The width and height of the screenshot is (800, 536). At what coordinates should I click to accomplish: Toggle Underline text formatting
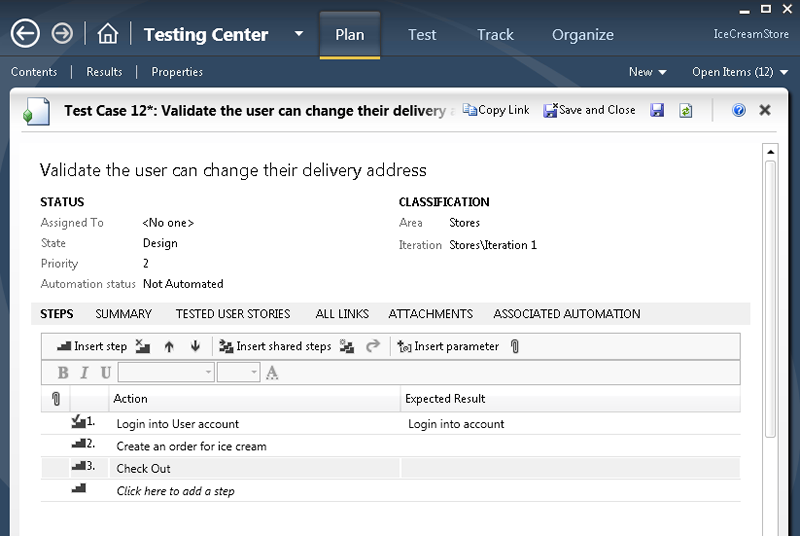105,373
